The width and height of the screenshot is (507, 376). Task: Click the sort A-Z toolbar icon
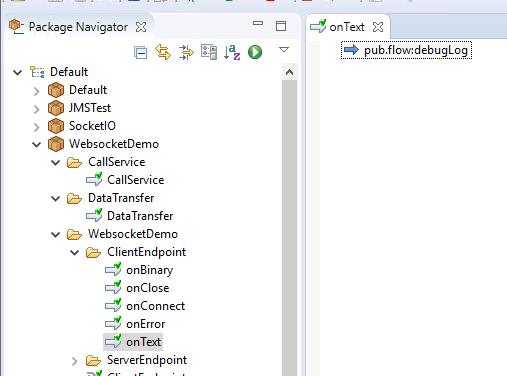pyautogui.click(x=232, y=52)
